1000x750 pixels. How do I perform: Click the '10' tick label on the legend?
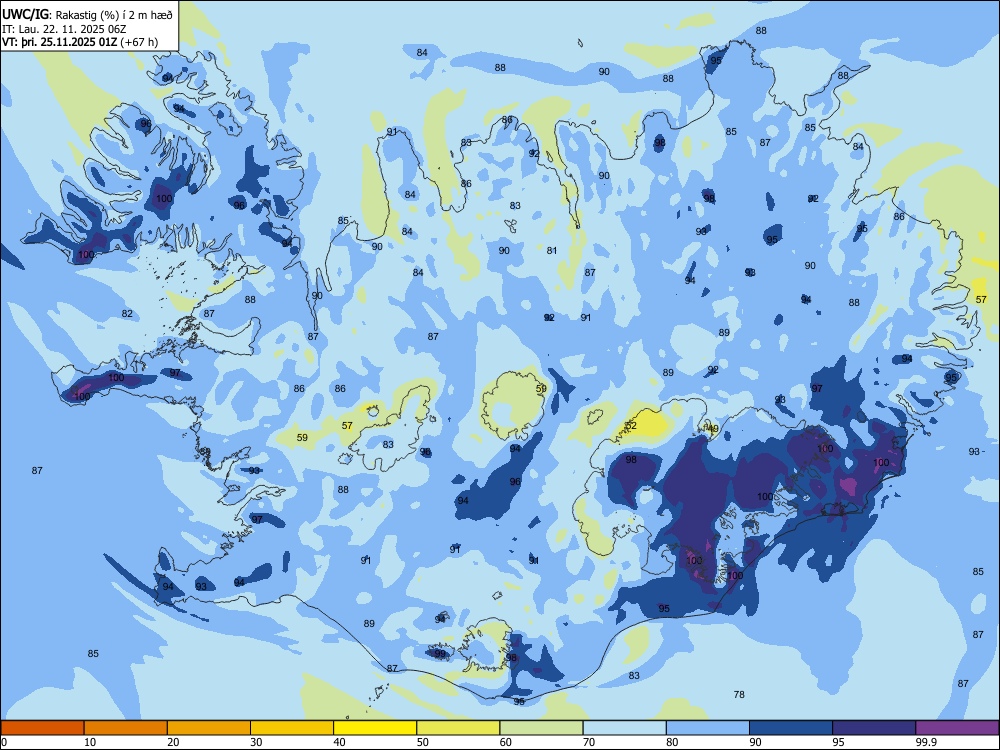[x=90, y=742]
